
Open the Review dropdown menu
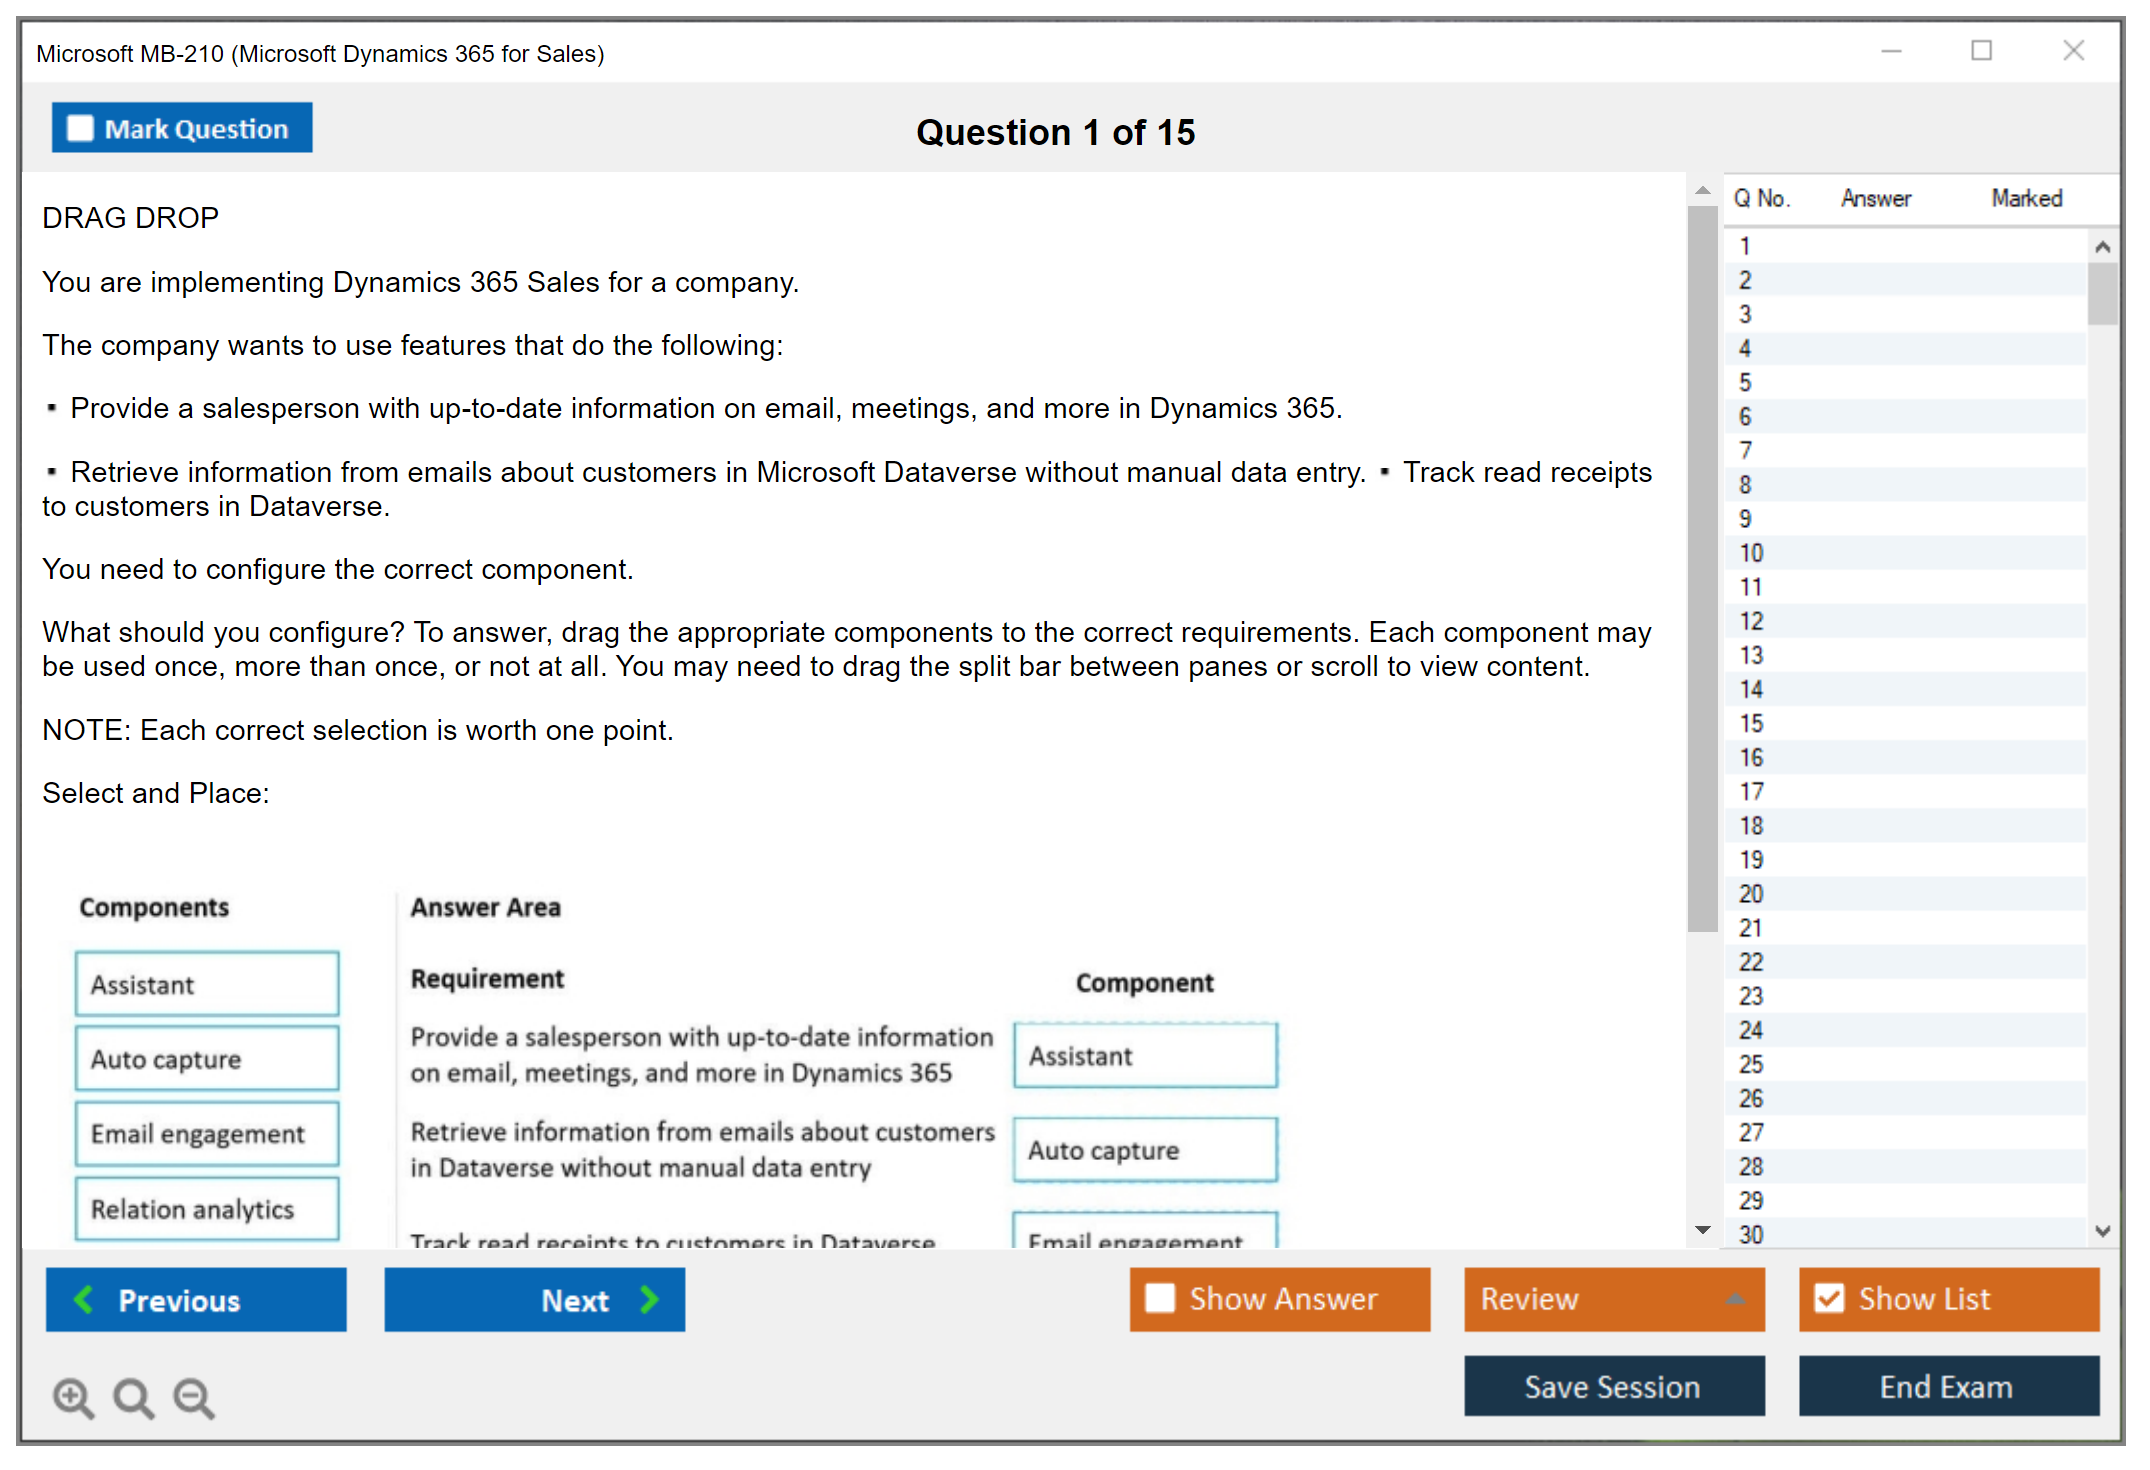click(x=1735, y=1299)
